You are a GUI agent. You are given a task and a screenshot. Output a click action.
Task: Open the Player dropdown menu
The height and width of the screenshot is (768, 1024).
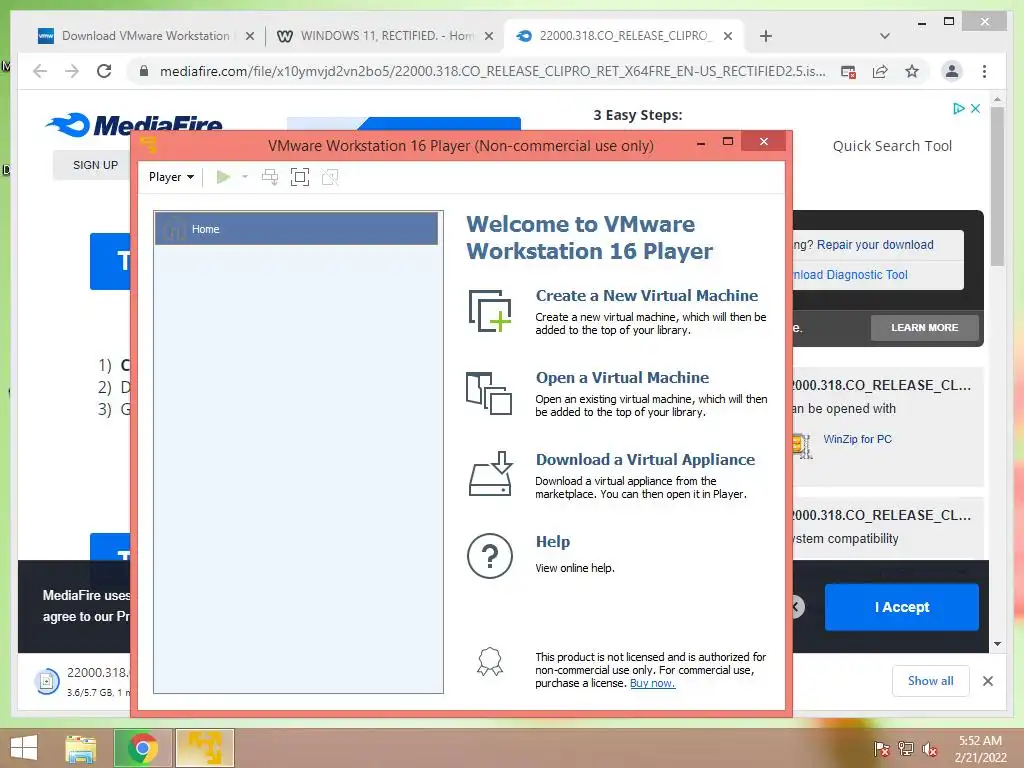coord(171,177)
